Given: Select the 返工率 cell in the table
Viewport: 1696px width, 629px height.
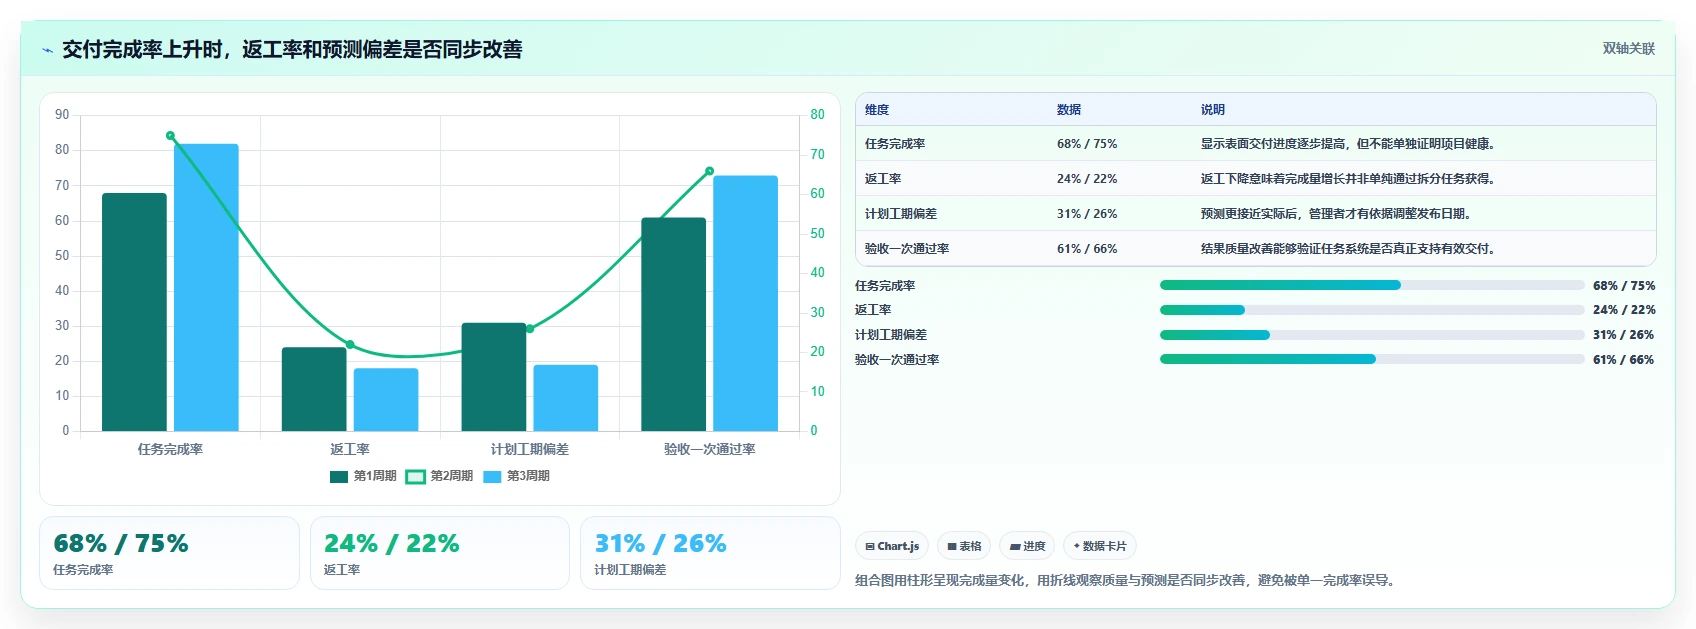Looking at the screenshot, I should click(883, 179).
